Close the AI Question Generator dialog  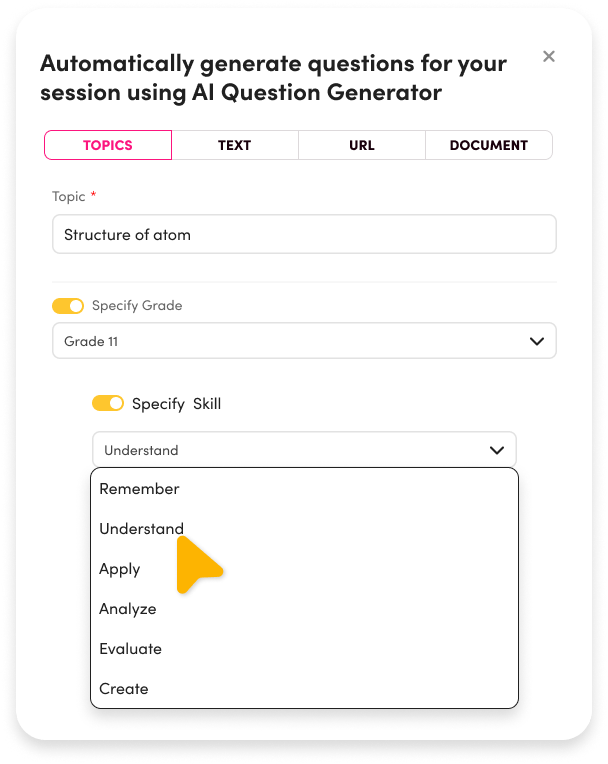(549, 57)
